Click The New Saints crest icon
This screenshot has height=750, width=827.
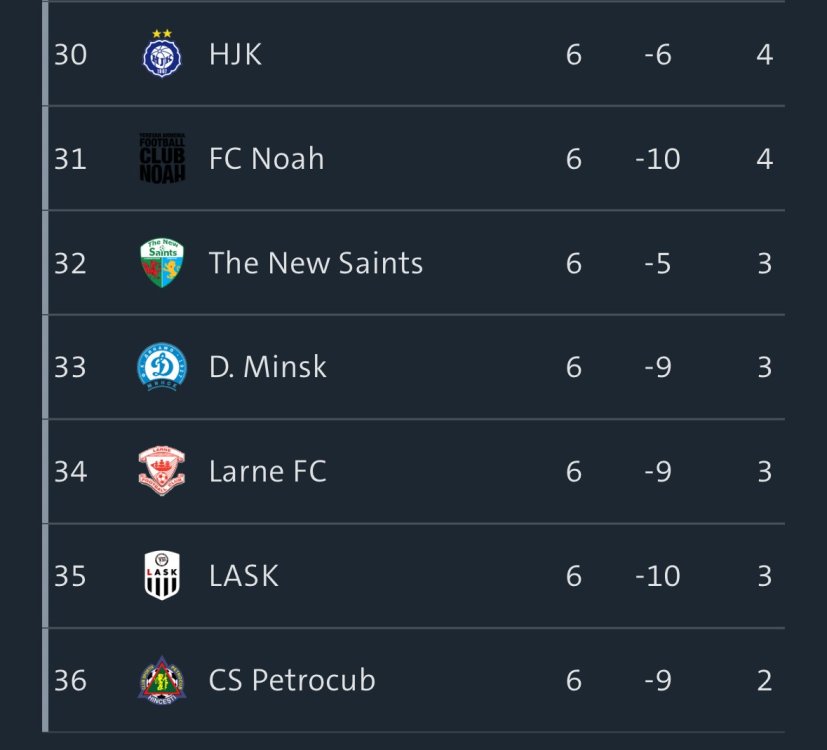tap(161, 263)
